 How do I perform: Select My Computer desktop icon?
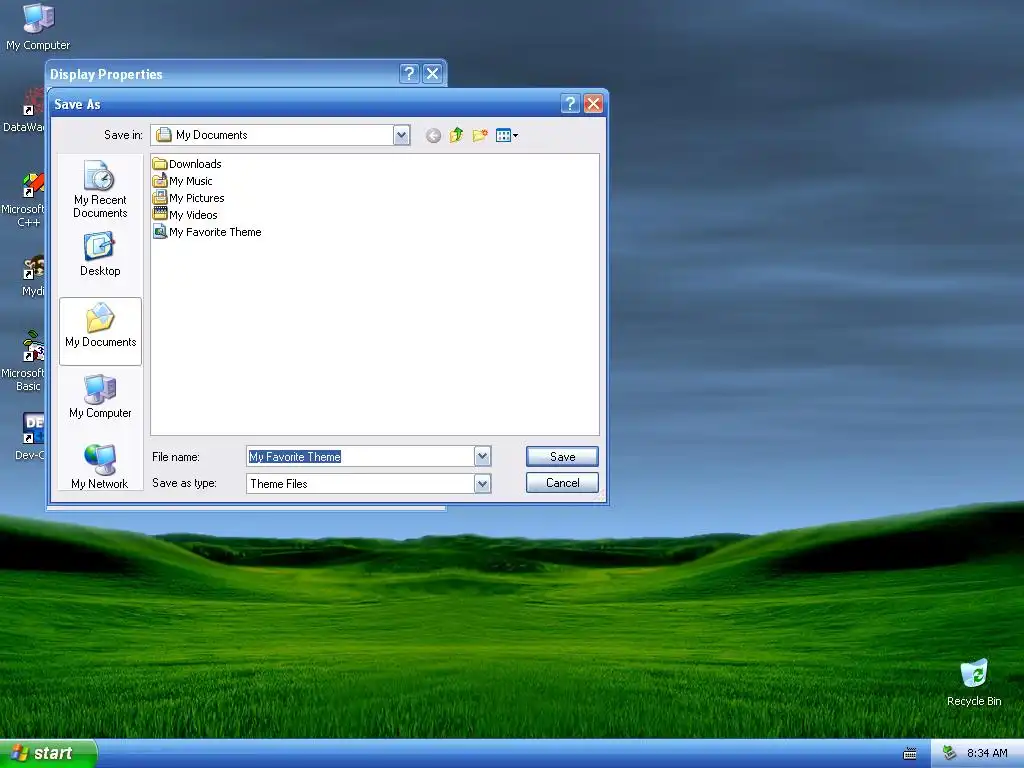(38, 27)
